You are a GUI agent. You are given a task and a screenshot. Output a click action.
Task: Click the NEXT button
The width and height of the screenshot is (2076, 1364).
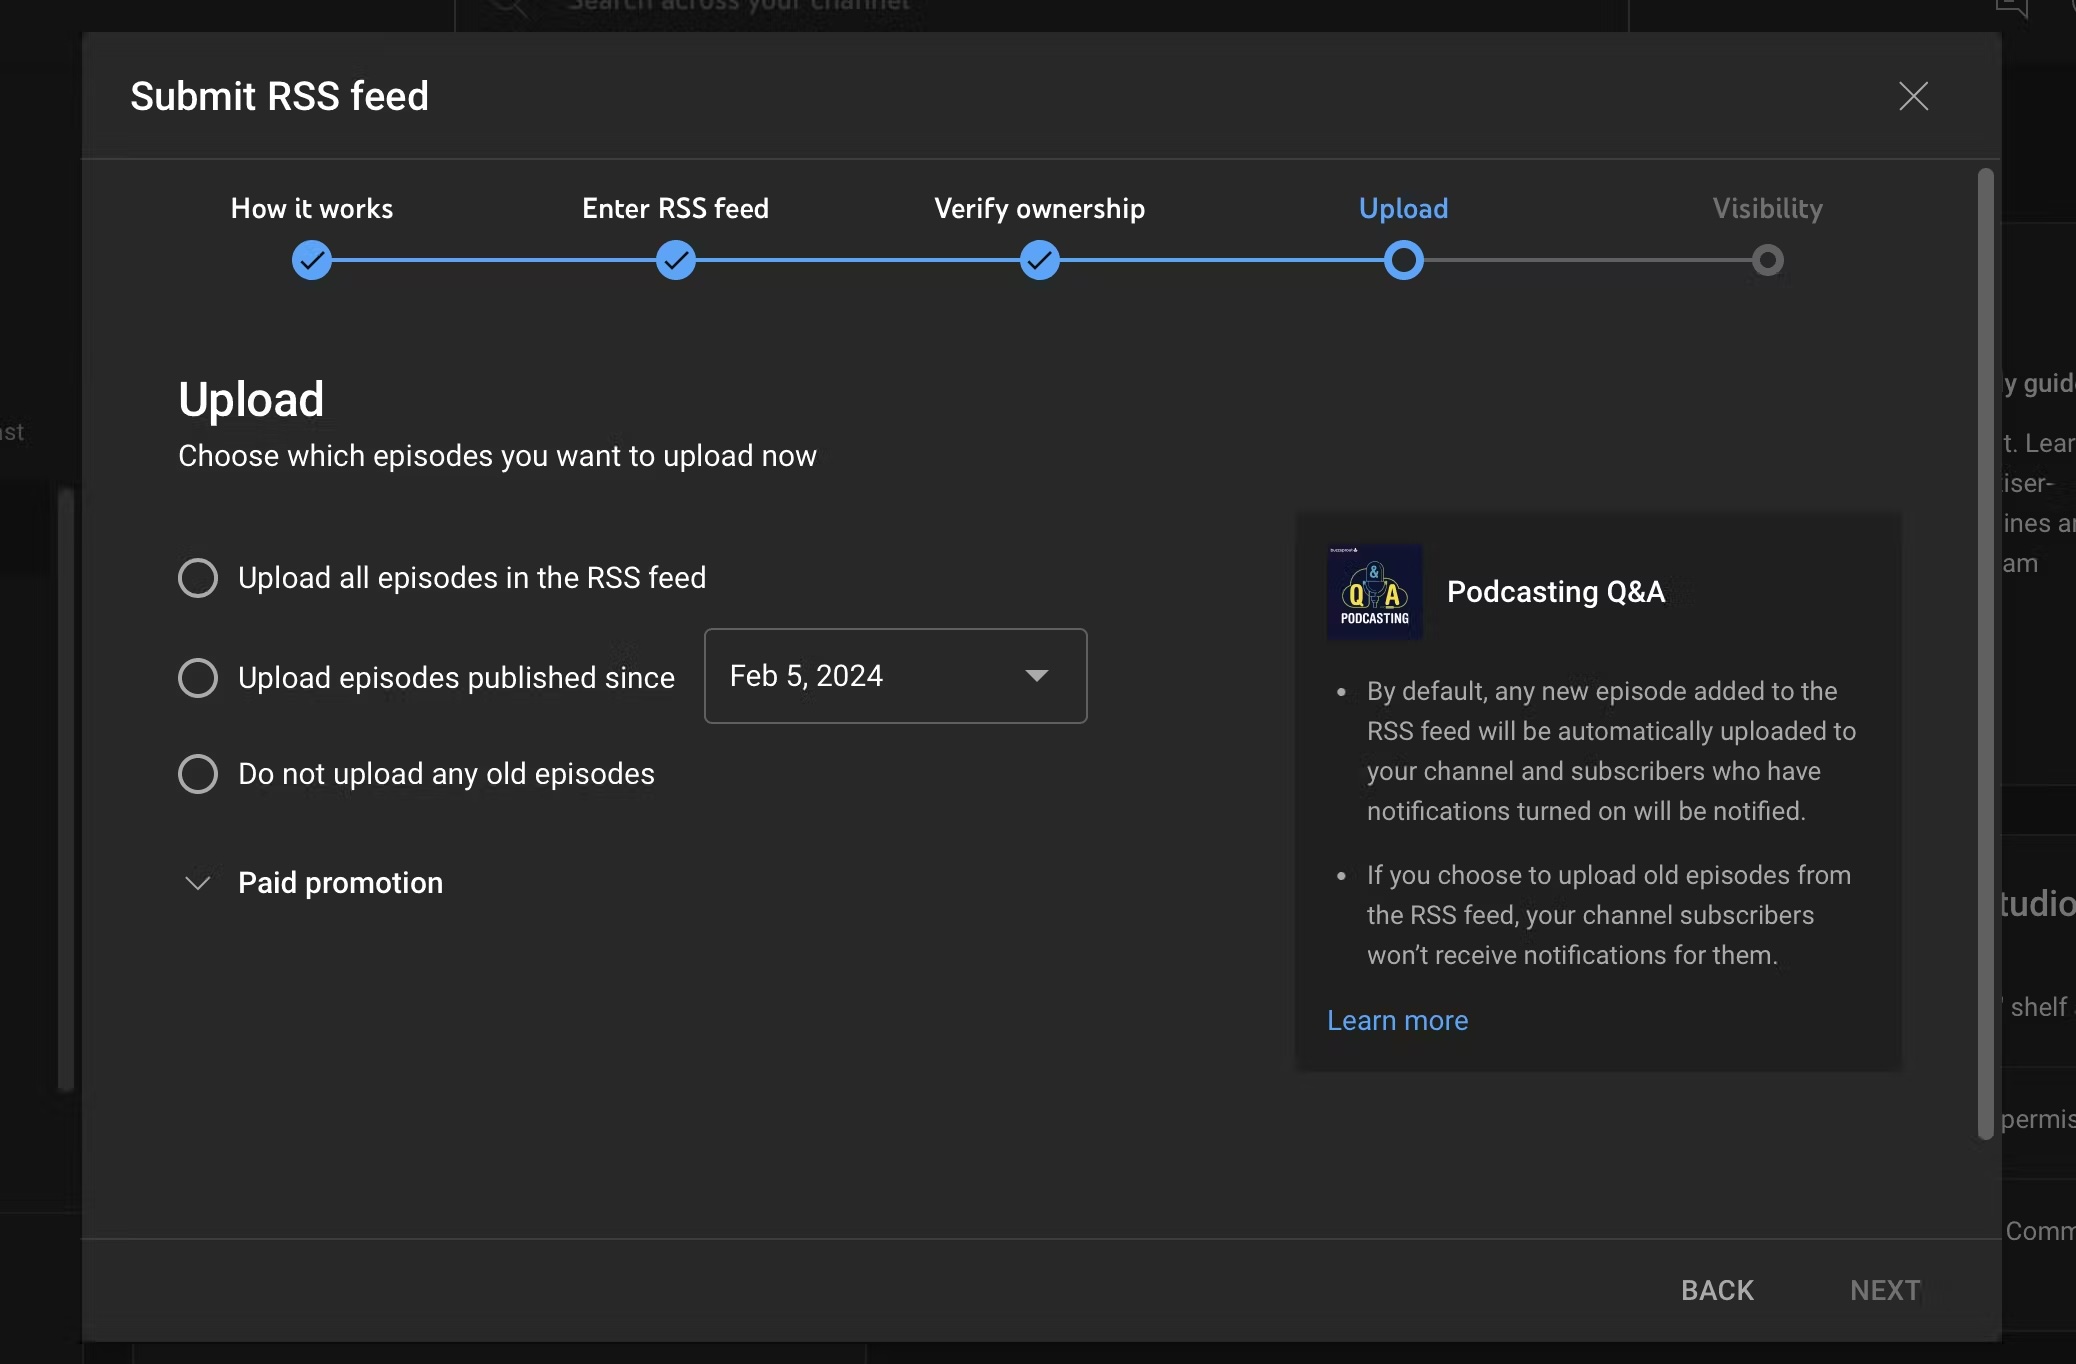click(1884, 1290)
